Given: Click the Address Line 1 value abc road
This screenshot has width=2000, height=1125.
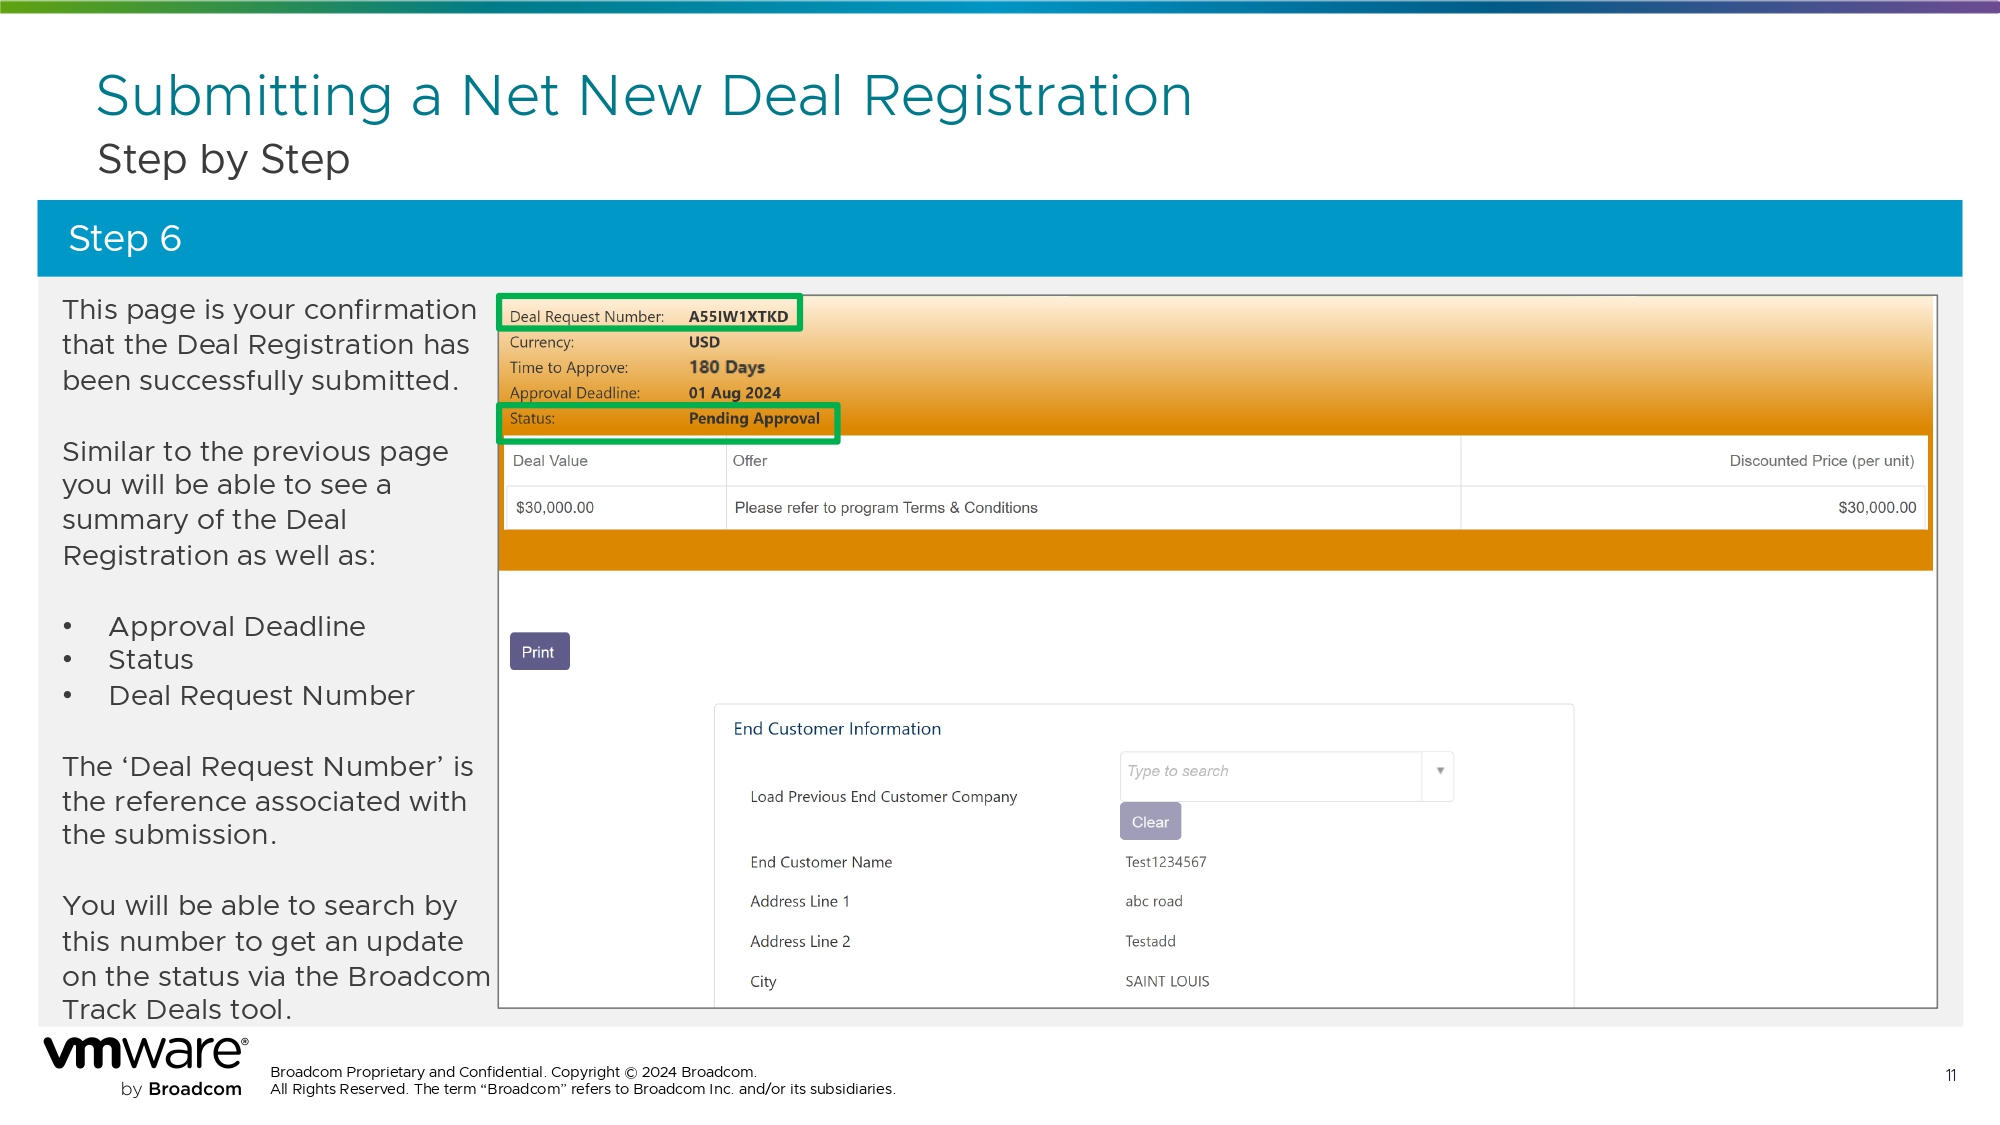Looking at the screenshot, I should click(x=1153, y=901).
